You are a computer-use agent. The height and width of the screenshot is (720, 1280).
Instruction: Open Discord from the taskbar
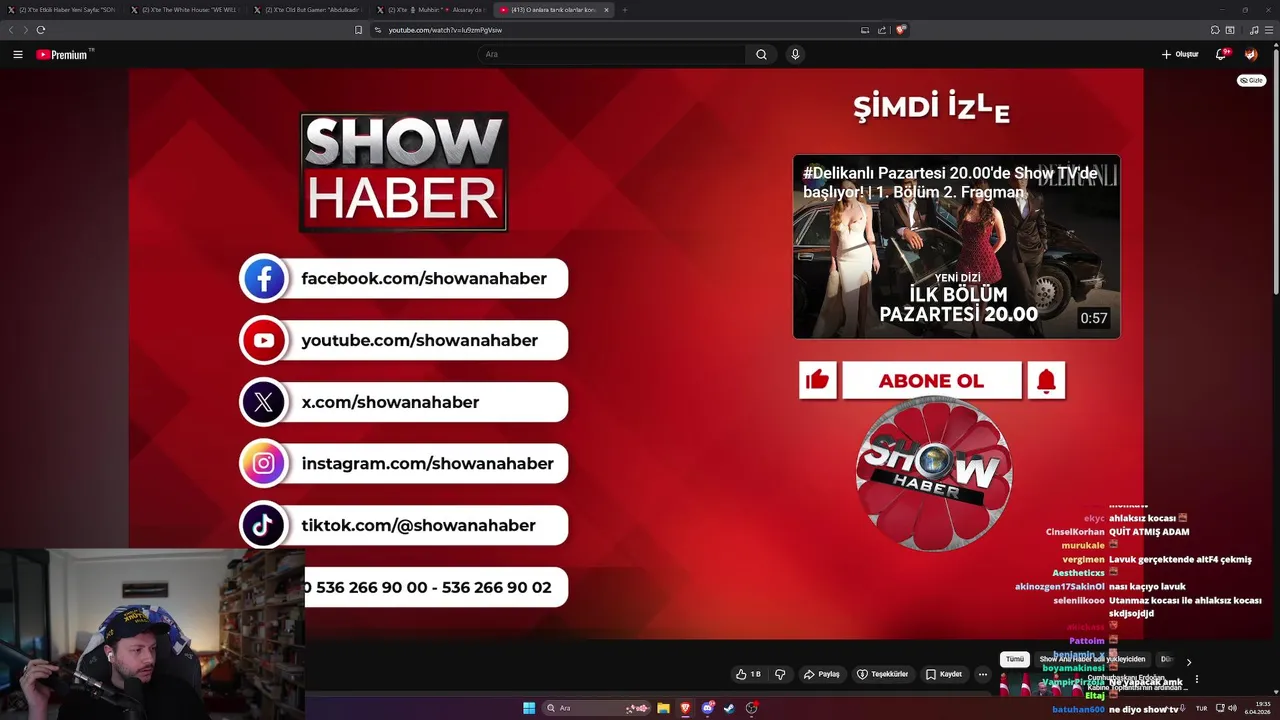pos(708,708)
